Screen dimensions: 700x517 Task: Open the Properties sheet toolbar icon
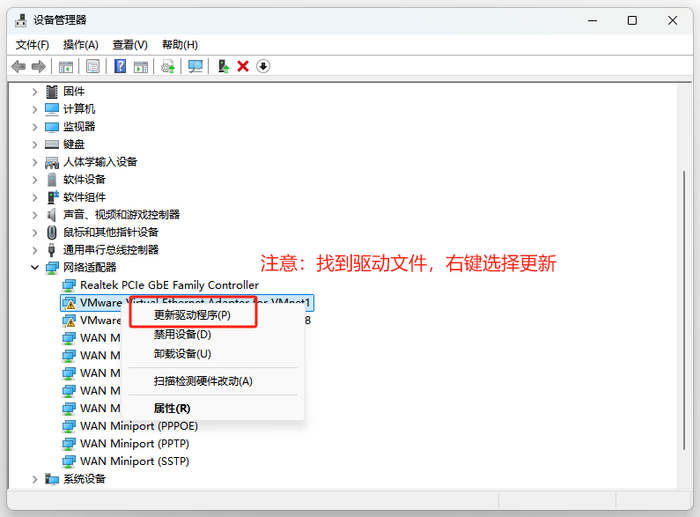coord(93,67)
